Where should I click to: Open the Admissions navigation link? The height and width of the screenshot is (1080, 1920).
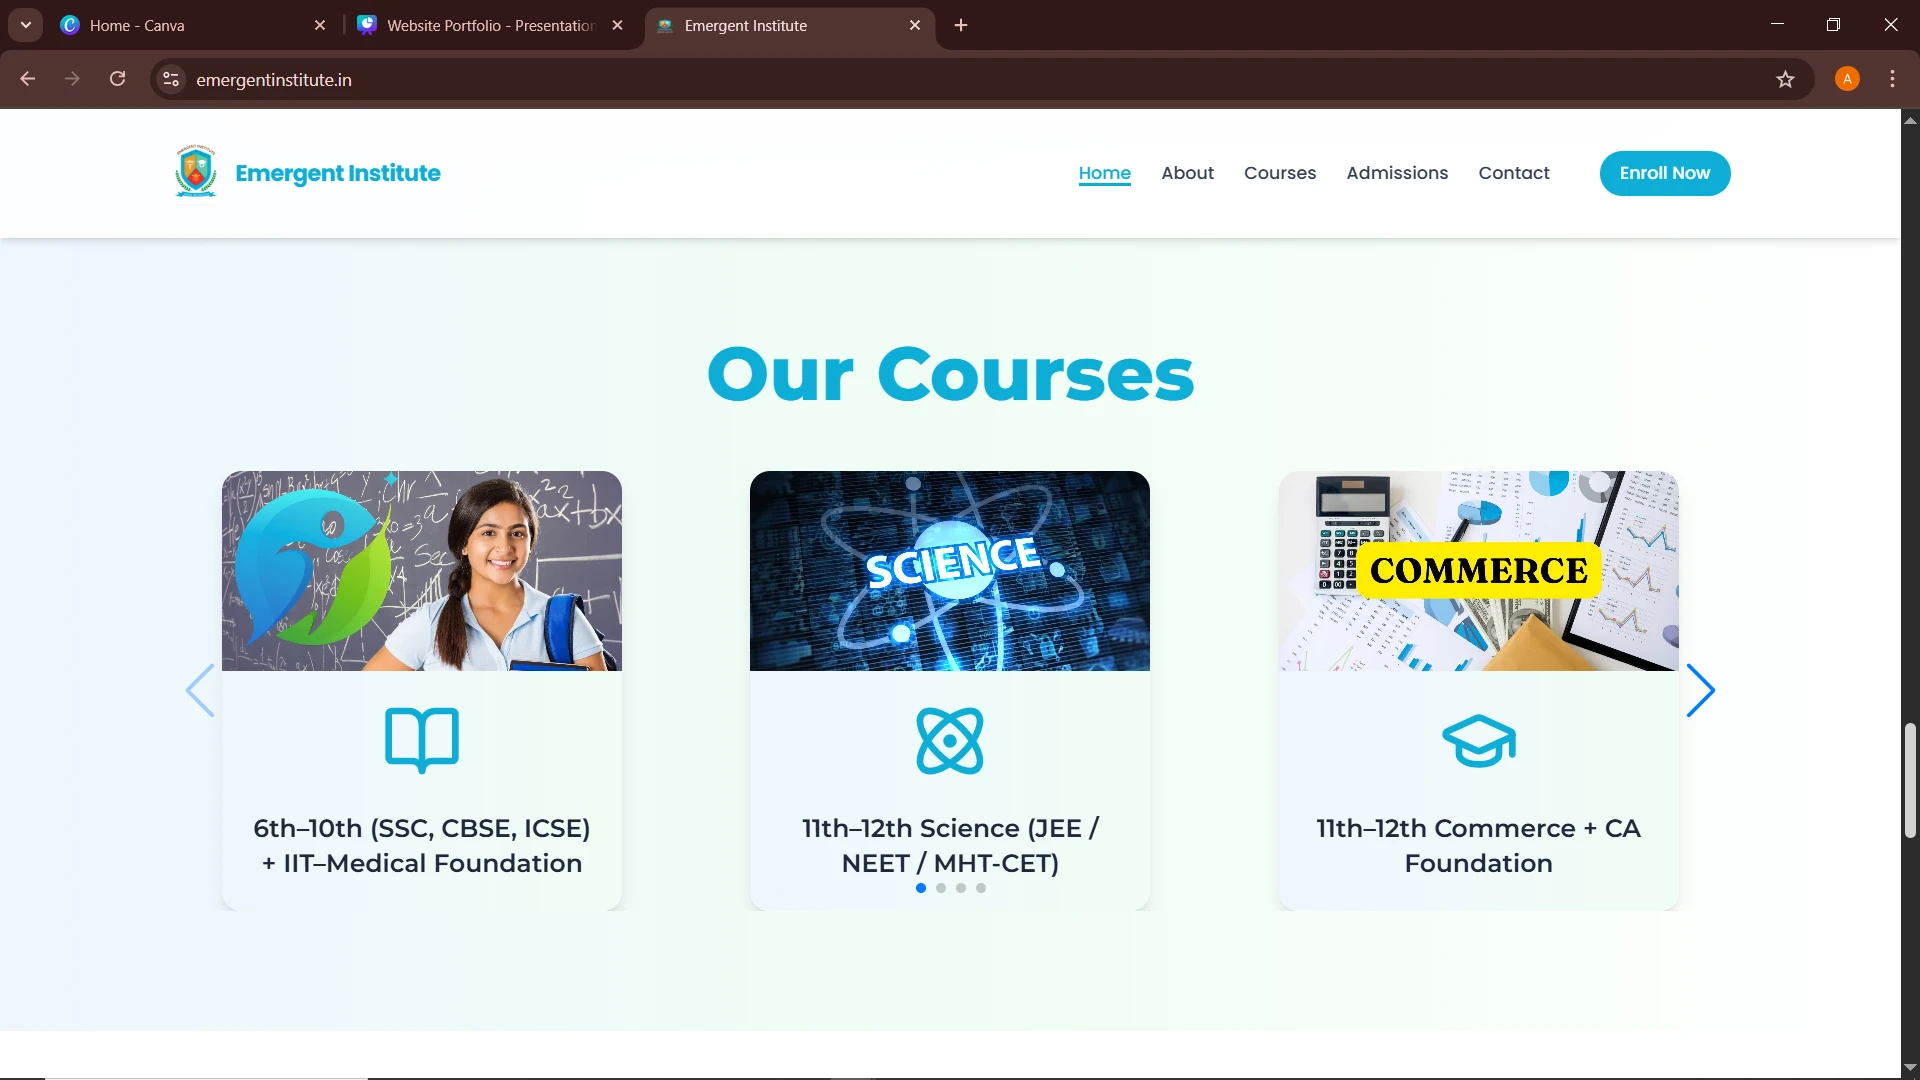(x=1396, y=173)
